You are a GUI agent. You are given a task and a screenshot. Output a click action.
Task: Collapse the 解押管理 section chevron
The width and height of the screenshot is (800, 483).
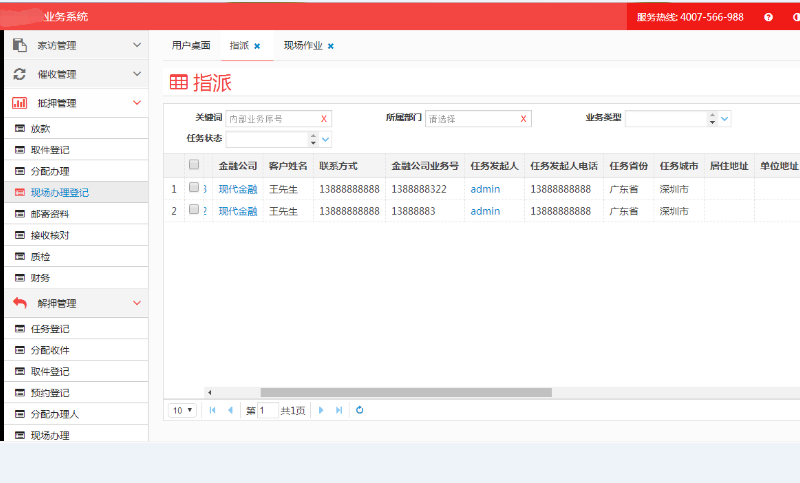(x=137, y=302)
